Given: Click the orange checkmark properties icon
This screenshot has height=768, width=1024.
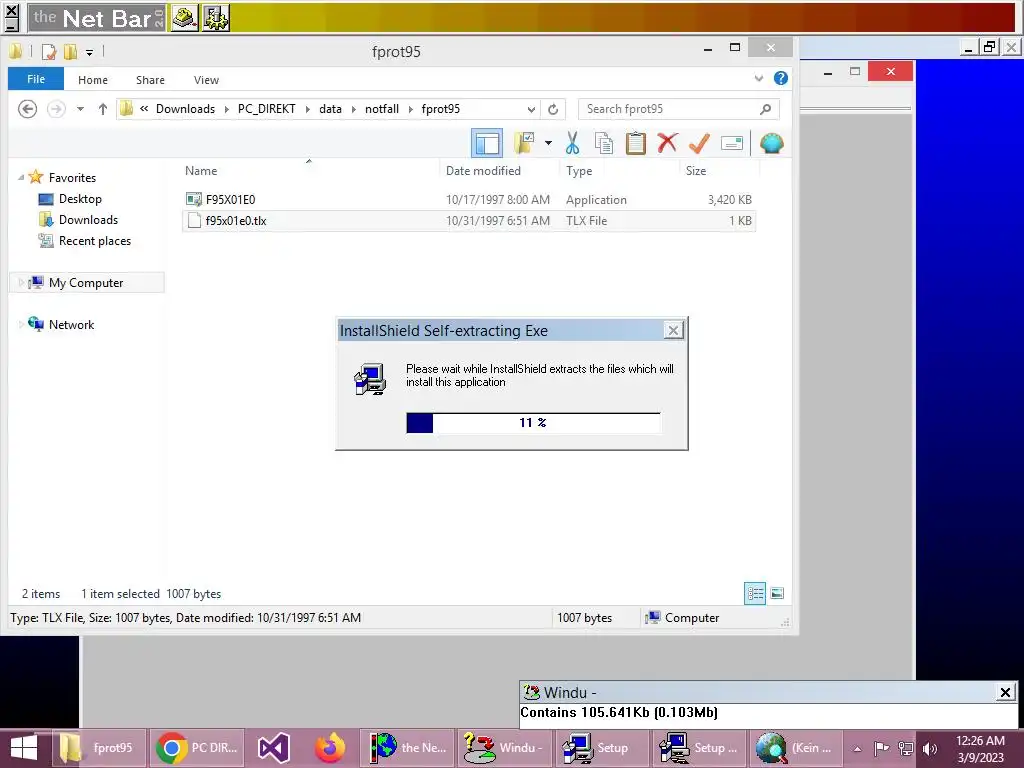Looking at the screenshot, I should pos(699,143).
